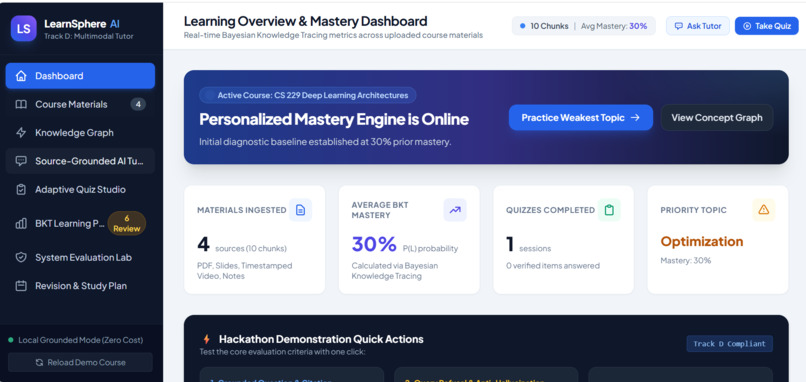Click the Course Materials book icon
Screen dimensions: 806x382
pyautogui.click(x=21, y=104)
